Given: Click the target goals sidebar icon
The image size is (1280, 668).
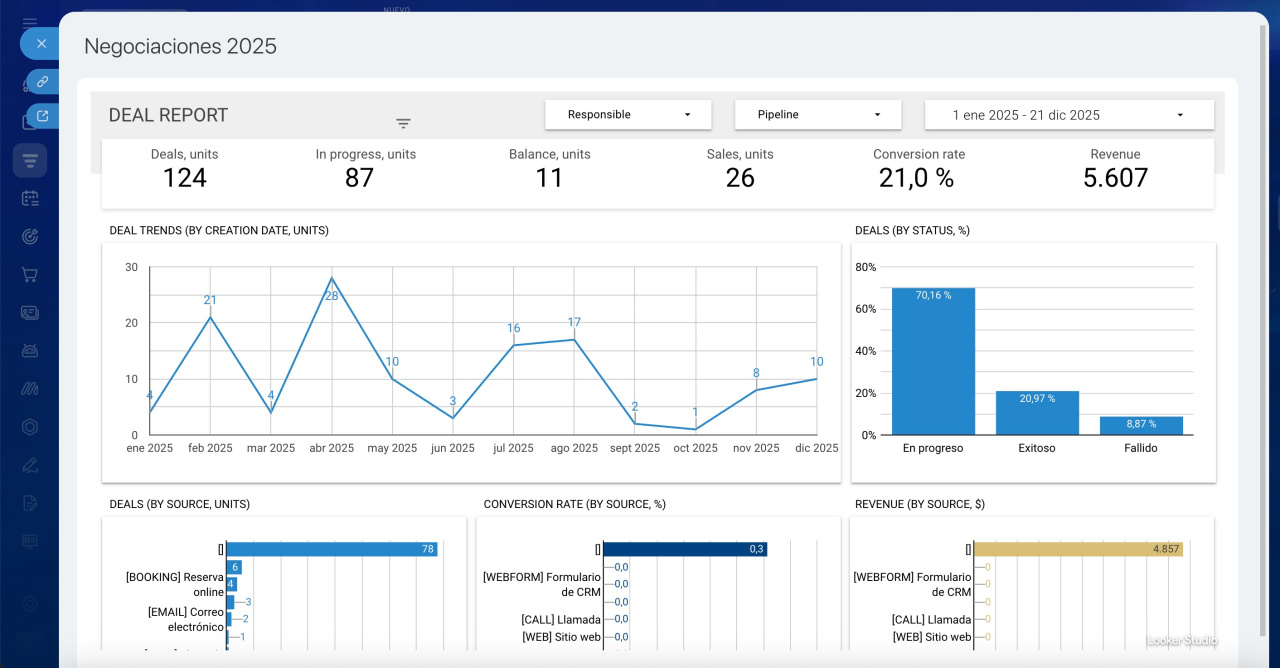Looking at the screenshot, I should point(30,236).
